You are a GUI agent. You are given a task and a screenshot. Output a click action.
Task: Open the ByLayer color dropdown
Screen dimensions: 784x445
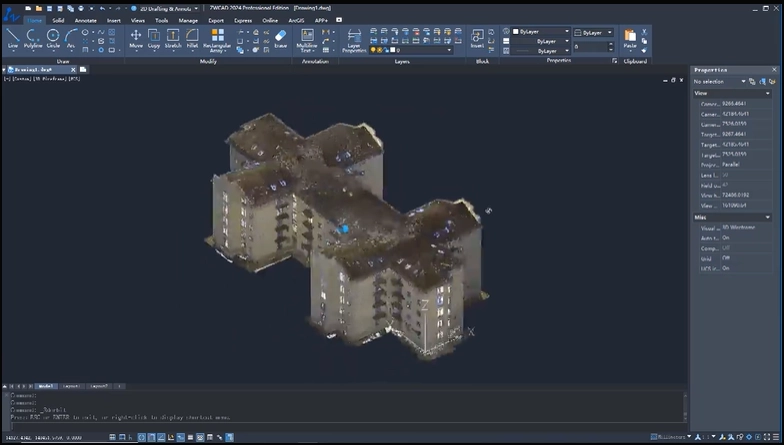(x=541, y=32)
